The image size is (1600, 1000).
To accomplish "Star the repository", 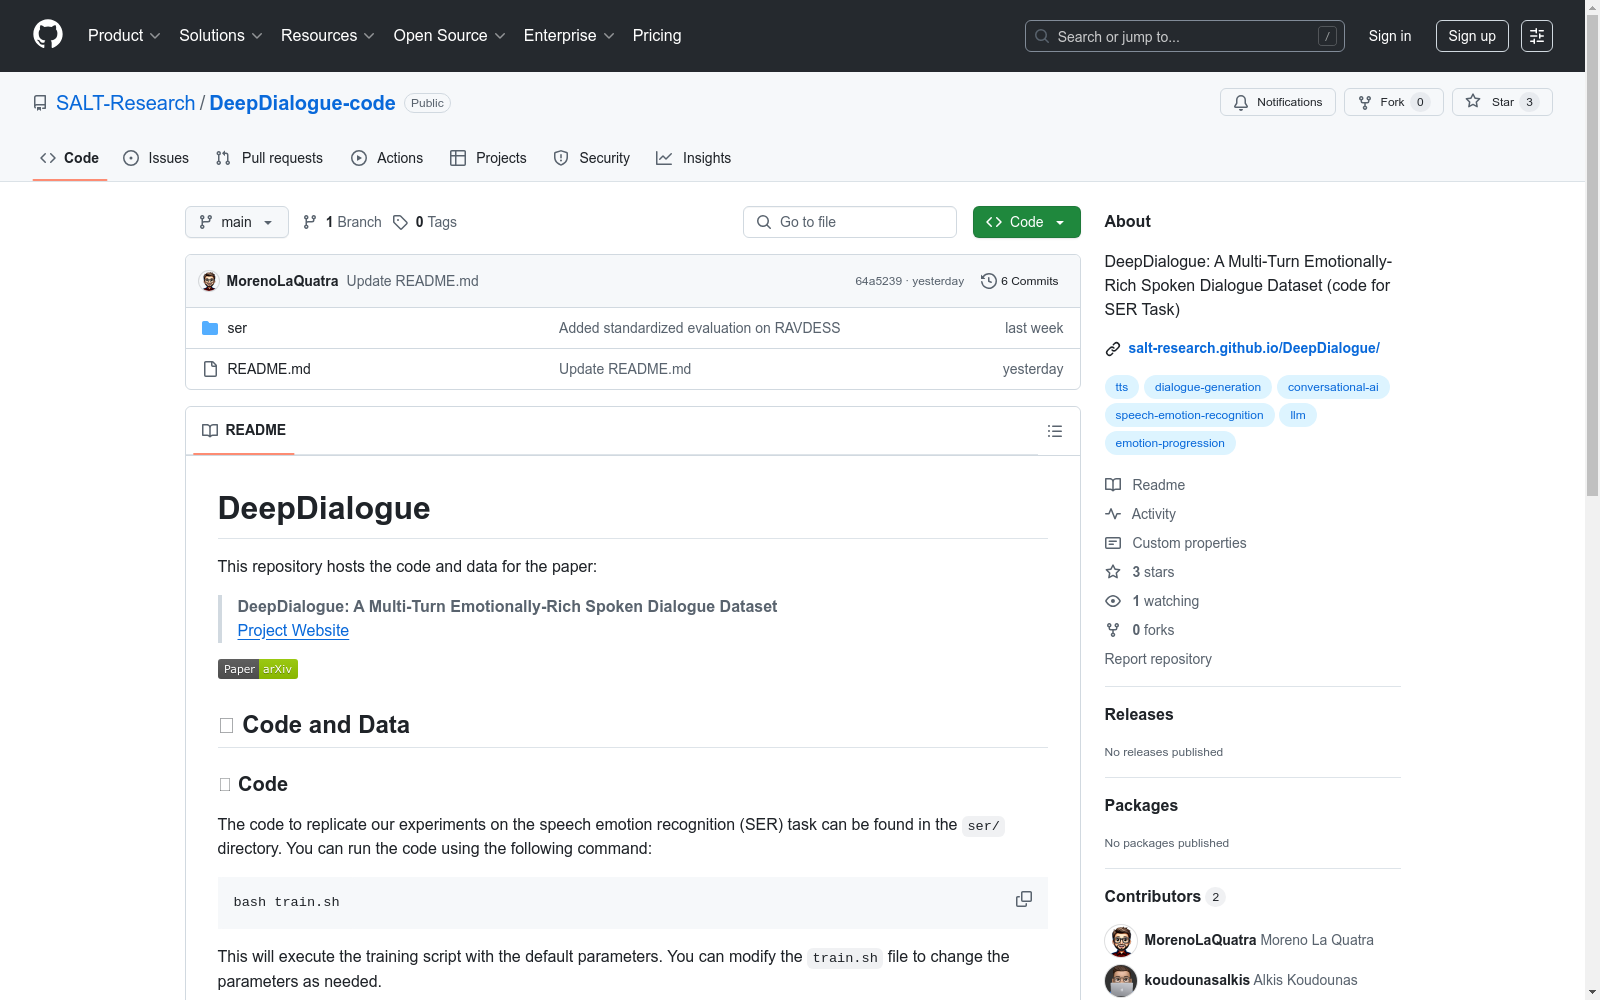I will 1502,102.
